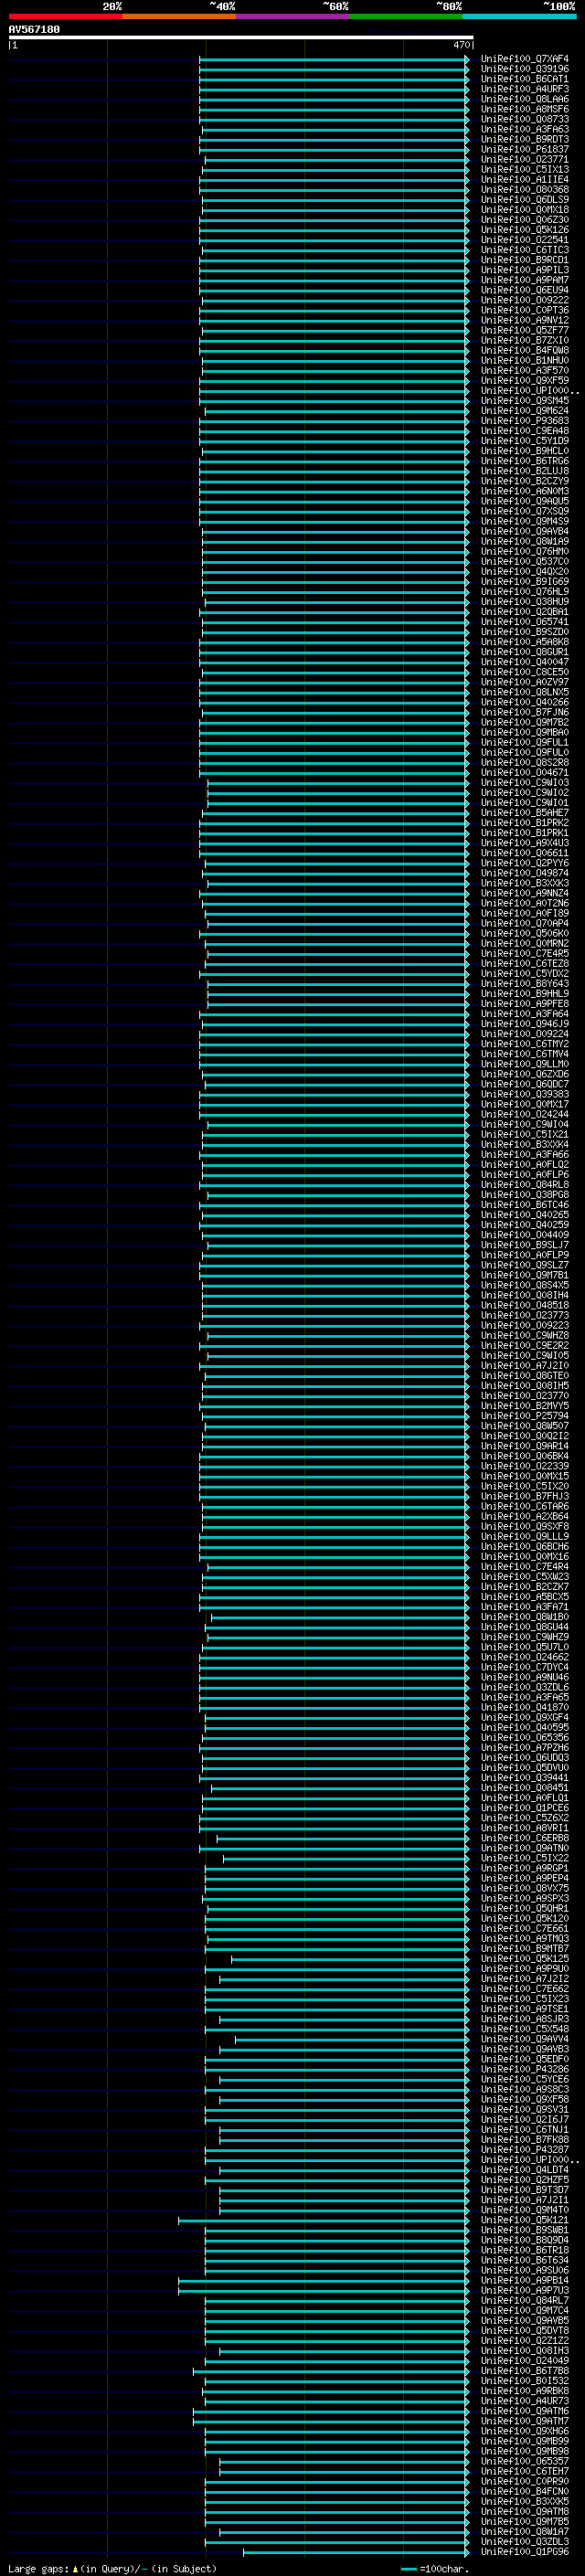Click label UniRef100_Q6DLS9

click(x=525, y=200)
